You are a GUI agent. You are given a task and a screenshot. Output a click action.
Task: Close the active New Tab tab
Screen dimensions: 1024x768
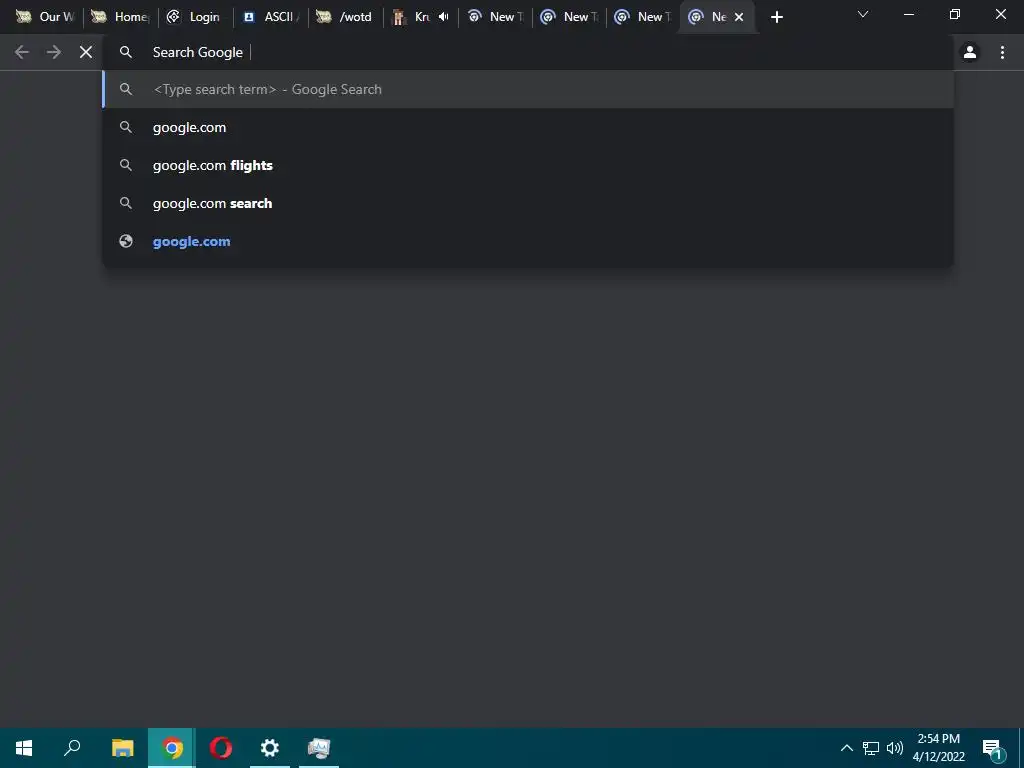pos(739,17)
